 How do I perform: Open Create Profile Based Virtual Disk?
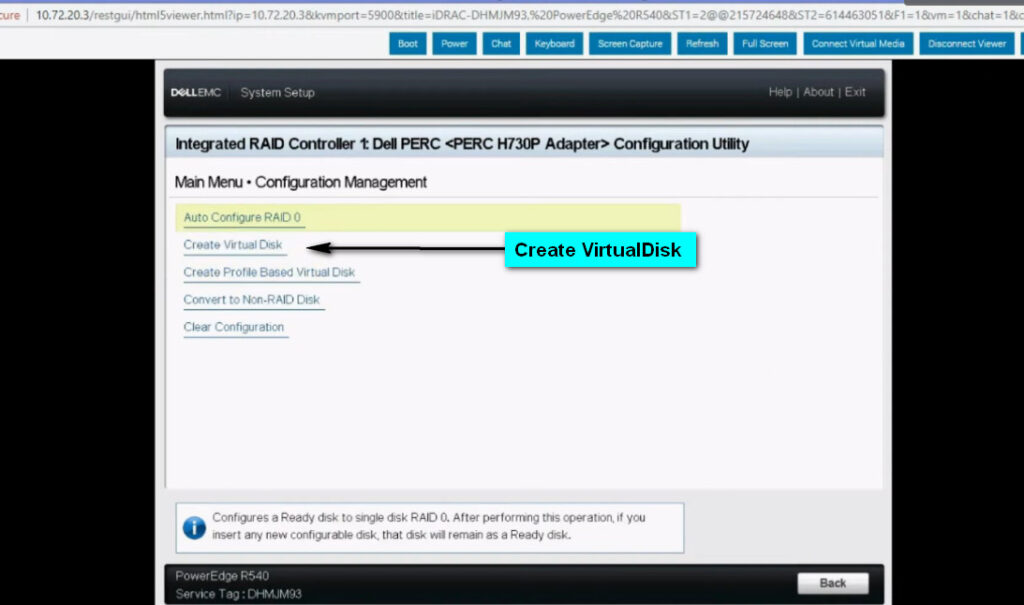[x=269, y=272]
